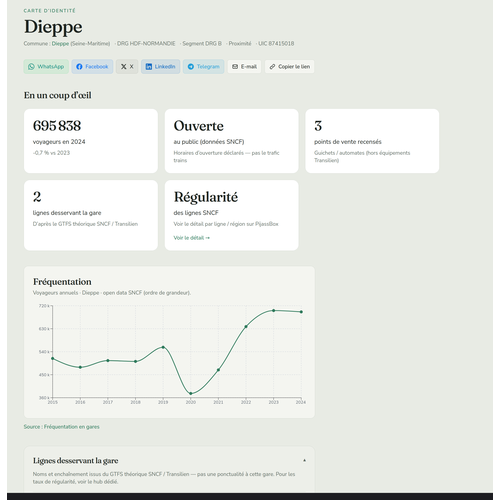The width and height of the screenshot is (500, 500).
Task: Click 'DRG HDF-NORMANDIE' text
Action: [x=146, y=44]
